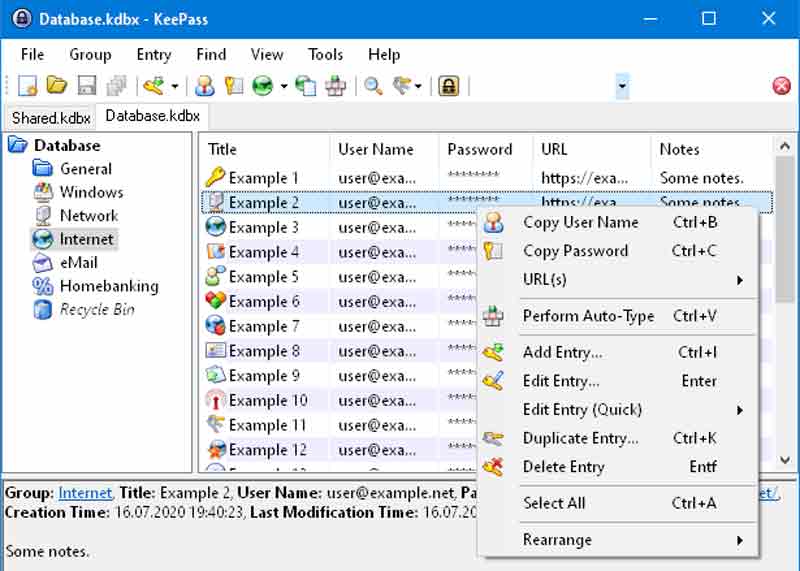Sort by the URL column header
This screenshot has width=800, height=571.
click(x=592, y=149)
